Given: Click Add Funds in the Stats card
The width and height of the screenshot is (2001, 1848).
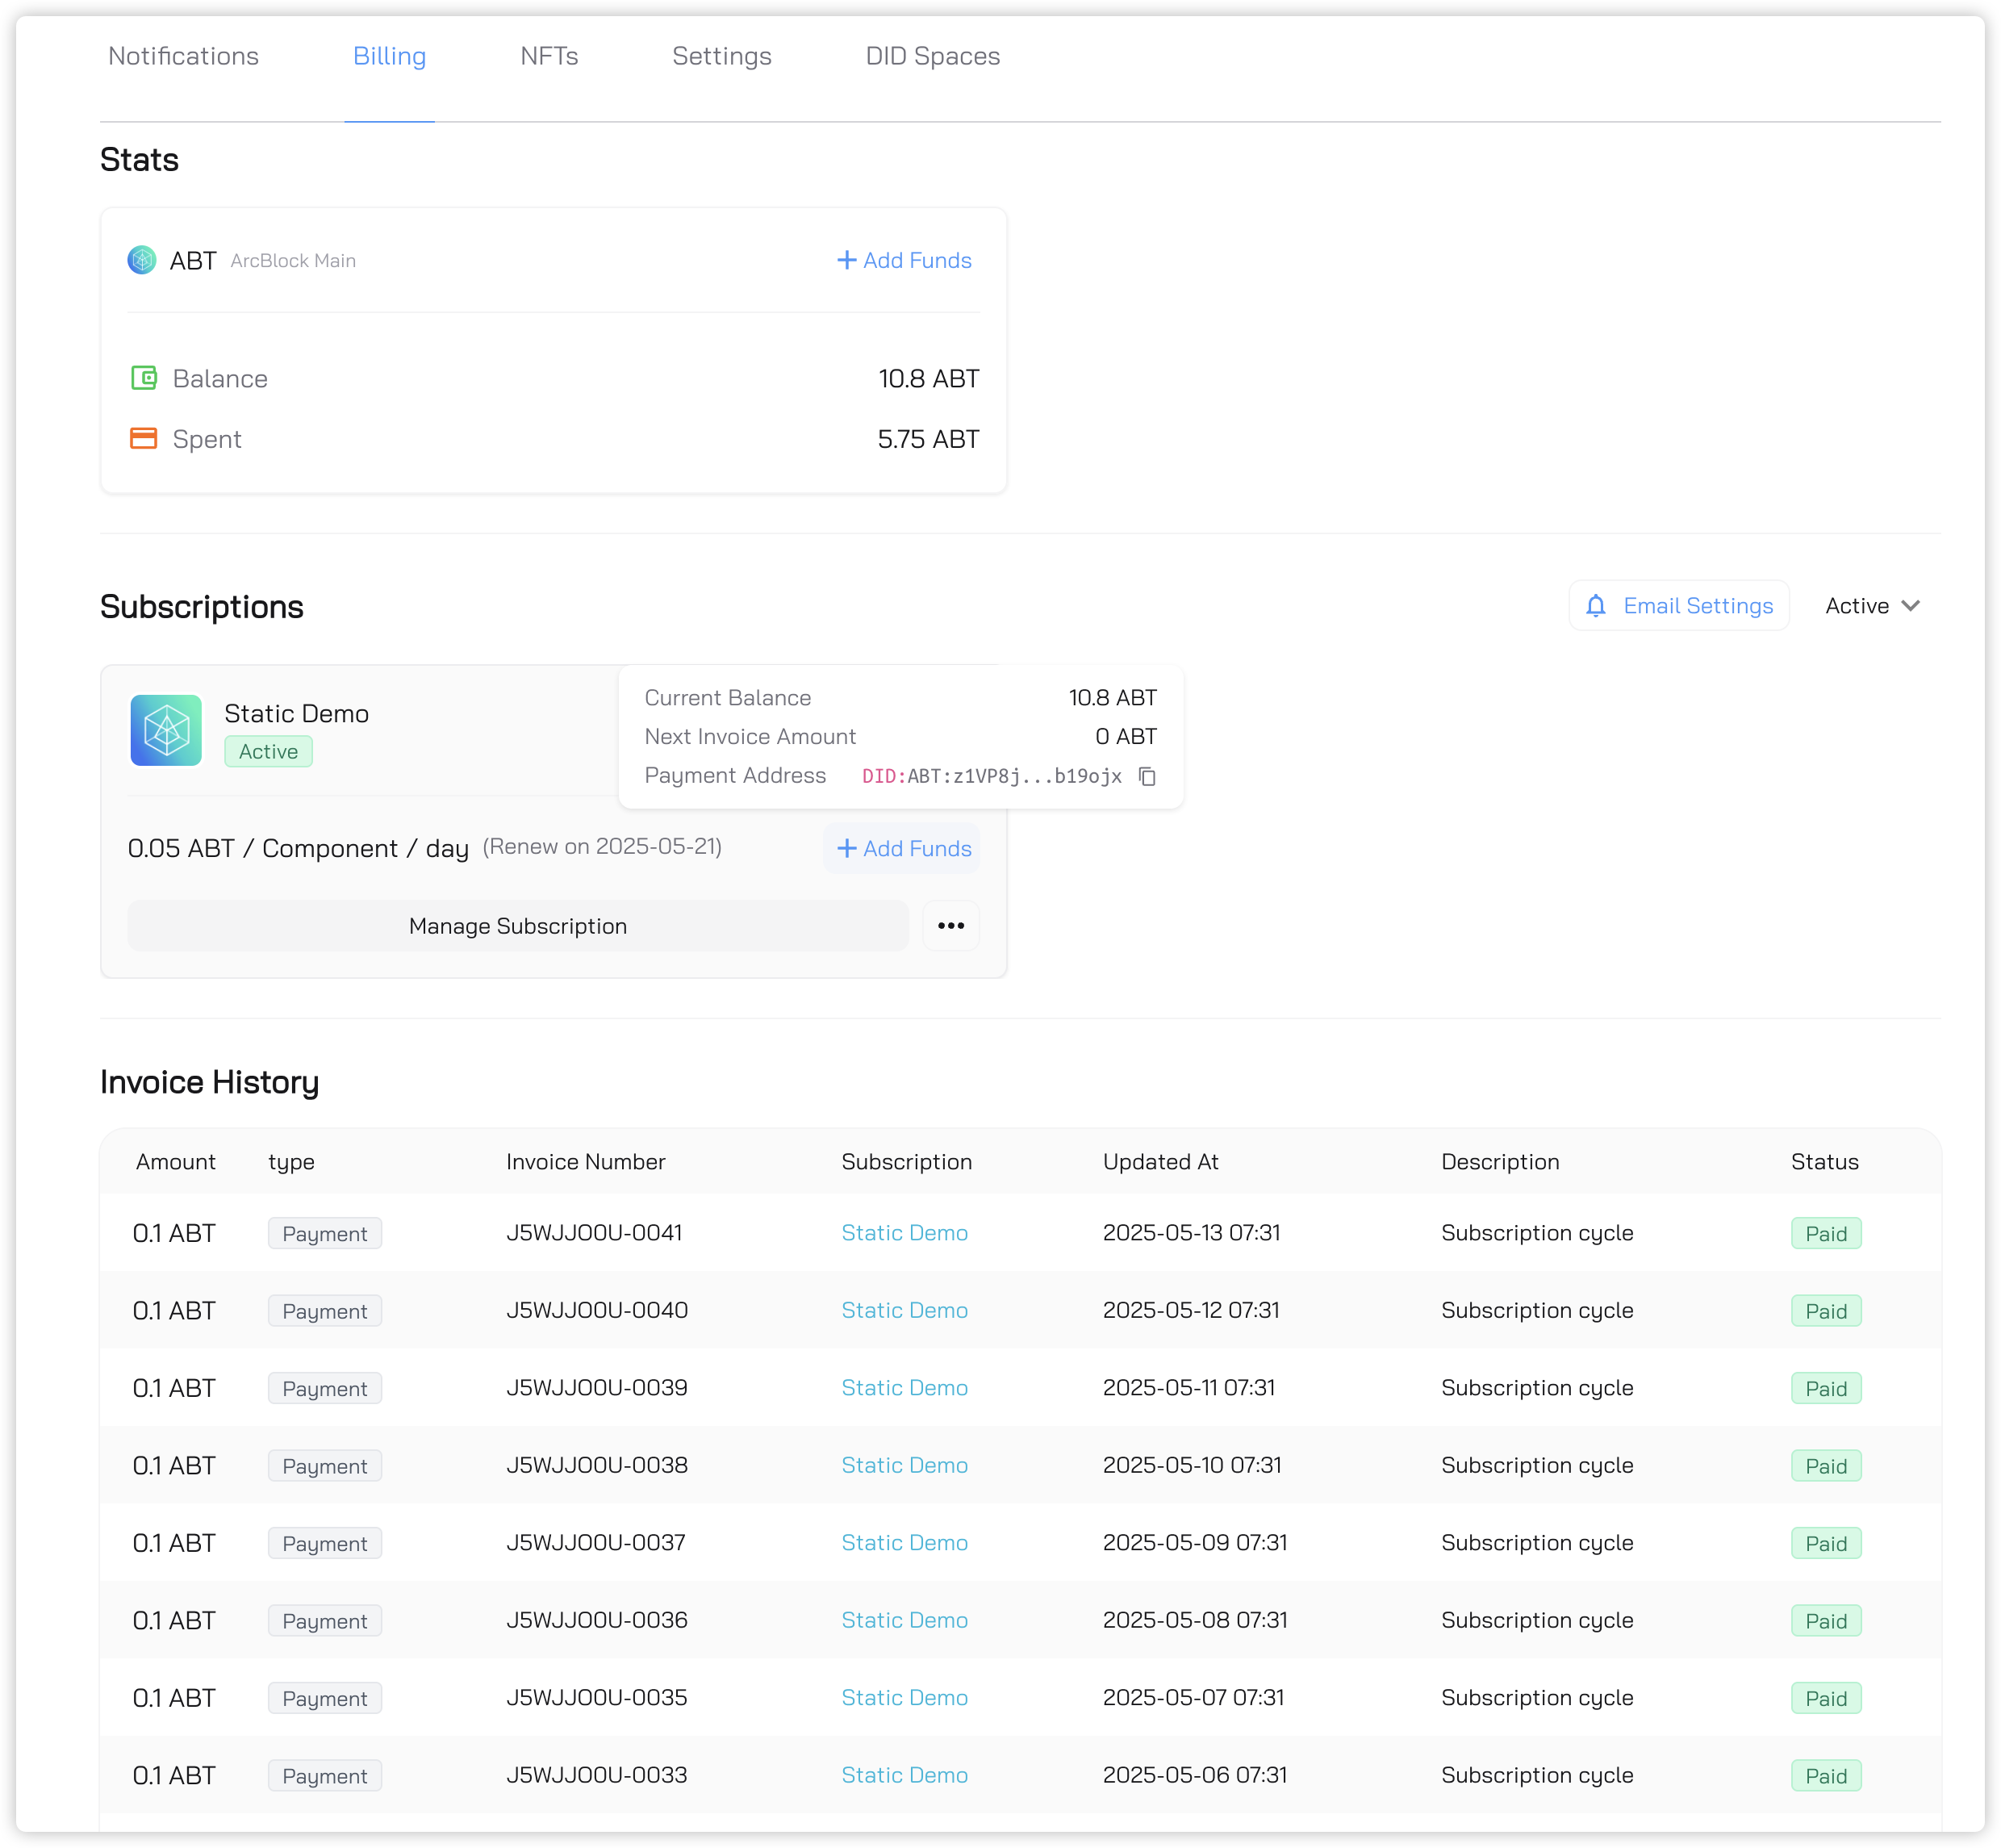Looking at the screenshot, I should click(x=904, y=260).
